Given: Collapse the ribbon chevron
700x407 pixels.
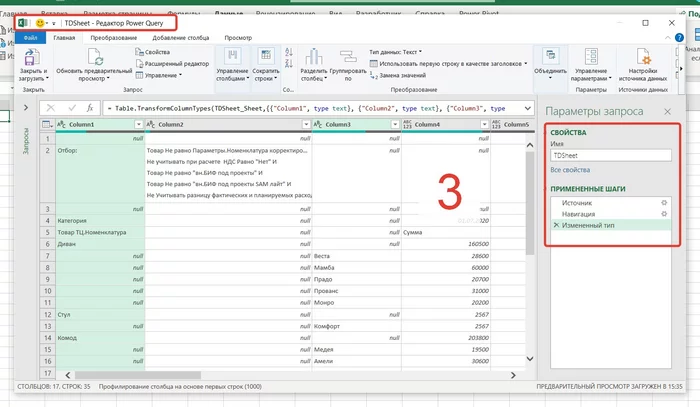Looking at the screenshot, I should [x=668, y=38].
